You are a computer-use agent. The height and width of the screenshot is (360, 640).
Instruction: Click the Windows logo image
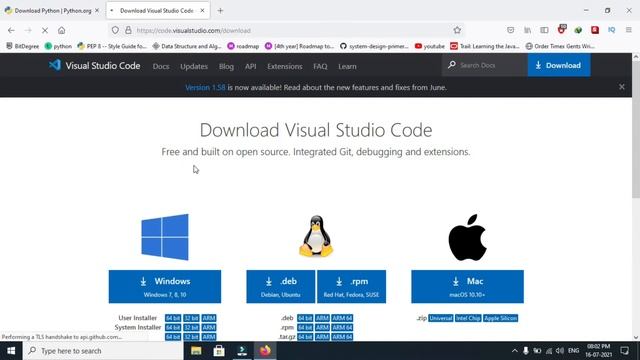pyautogui.click(x=165, y=237)
